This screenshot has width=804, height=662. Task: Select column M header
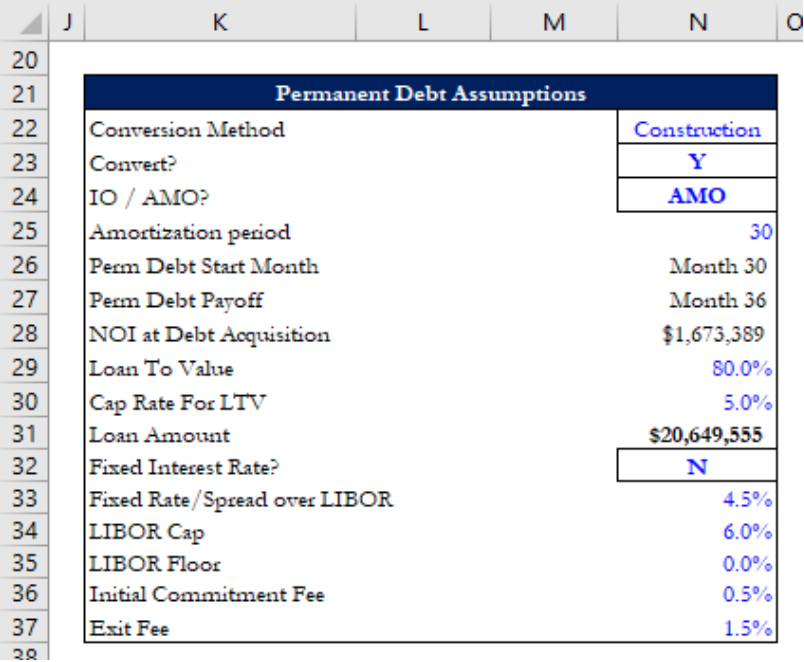point(554,21)
